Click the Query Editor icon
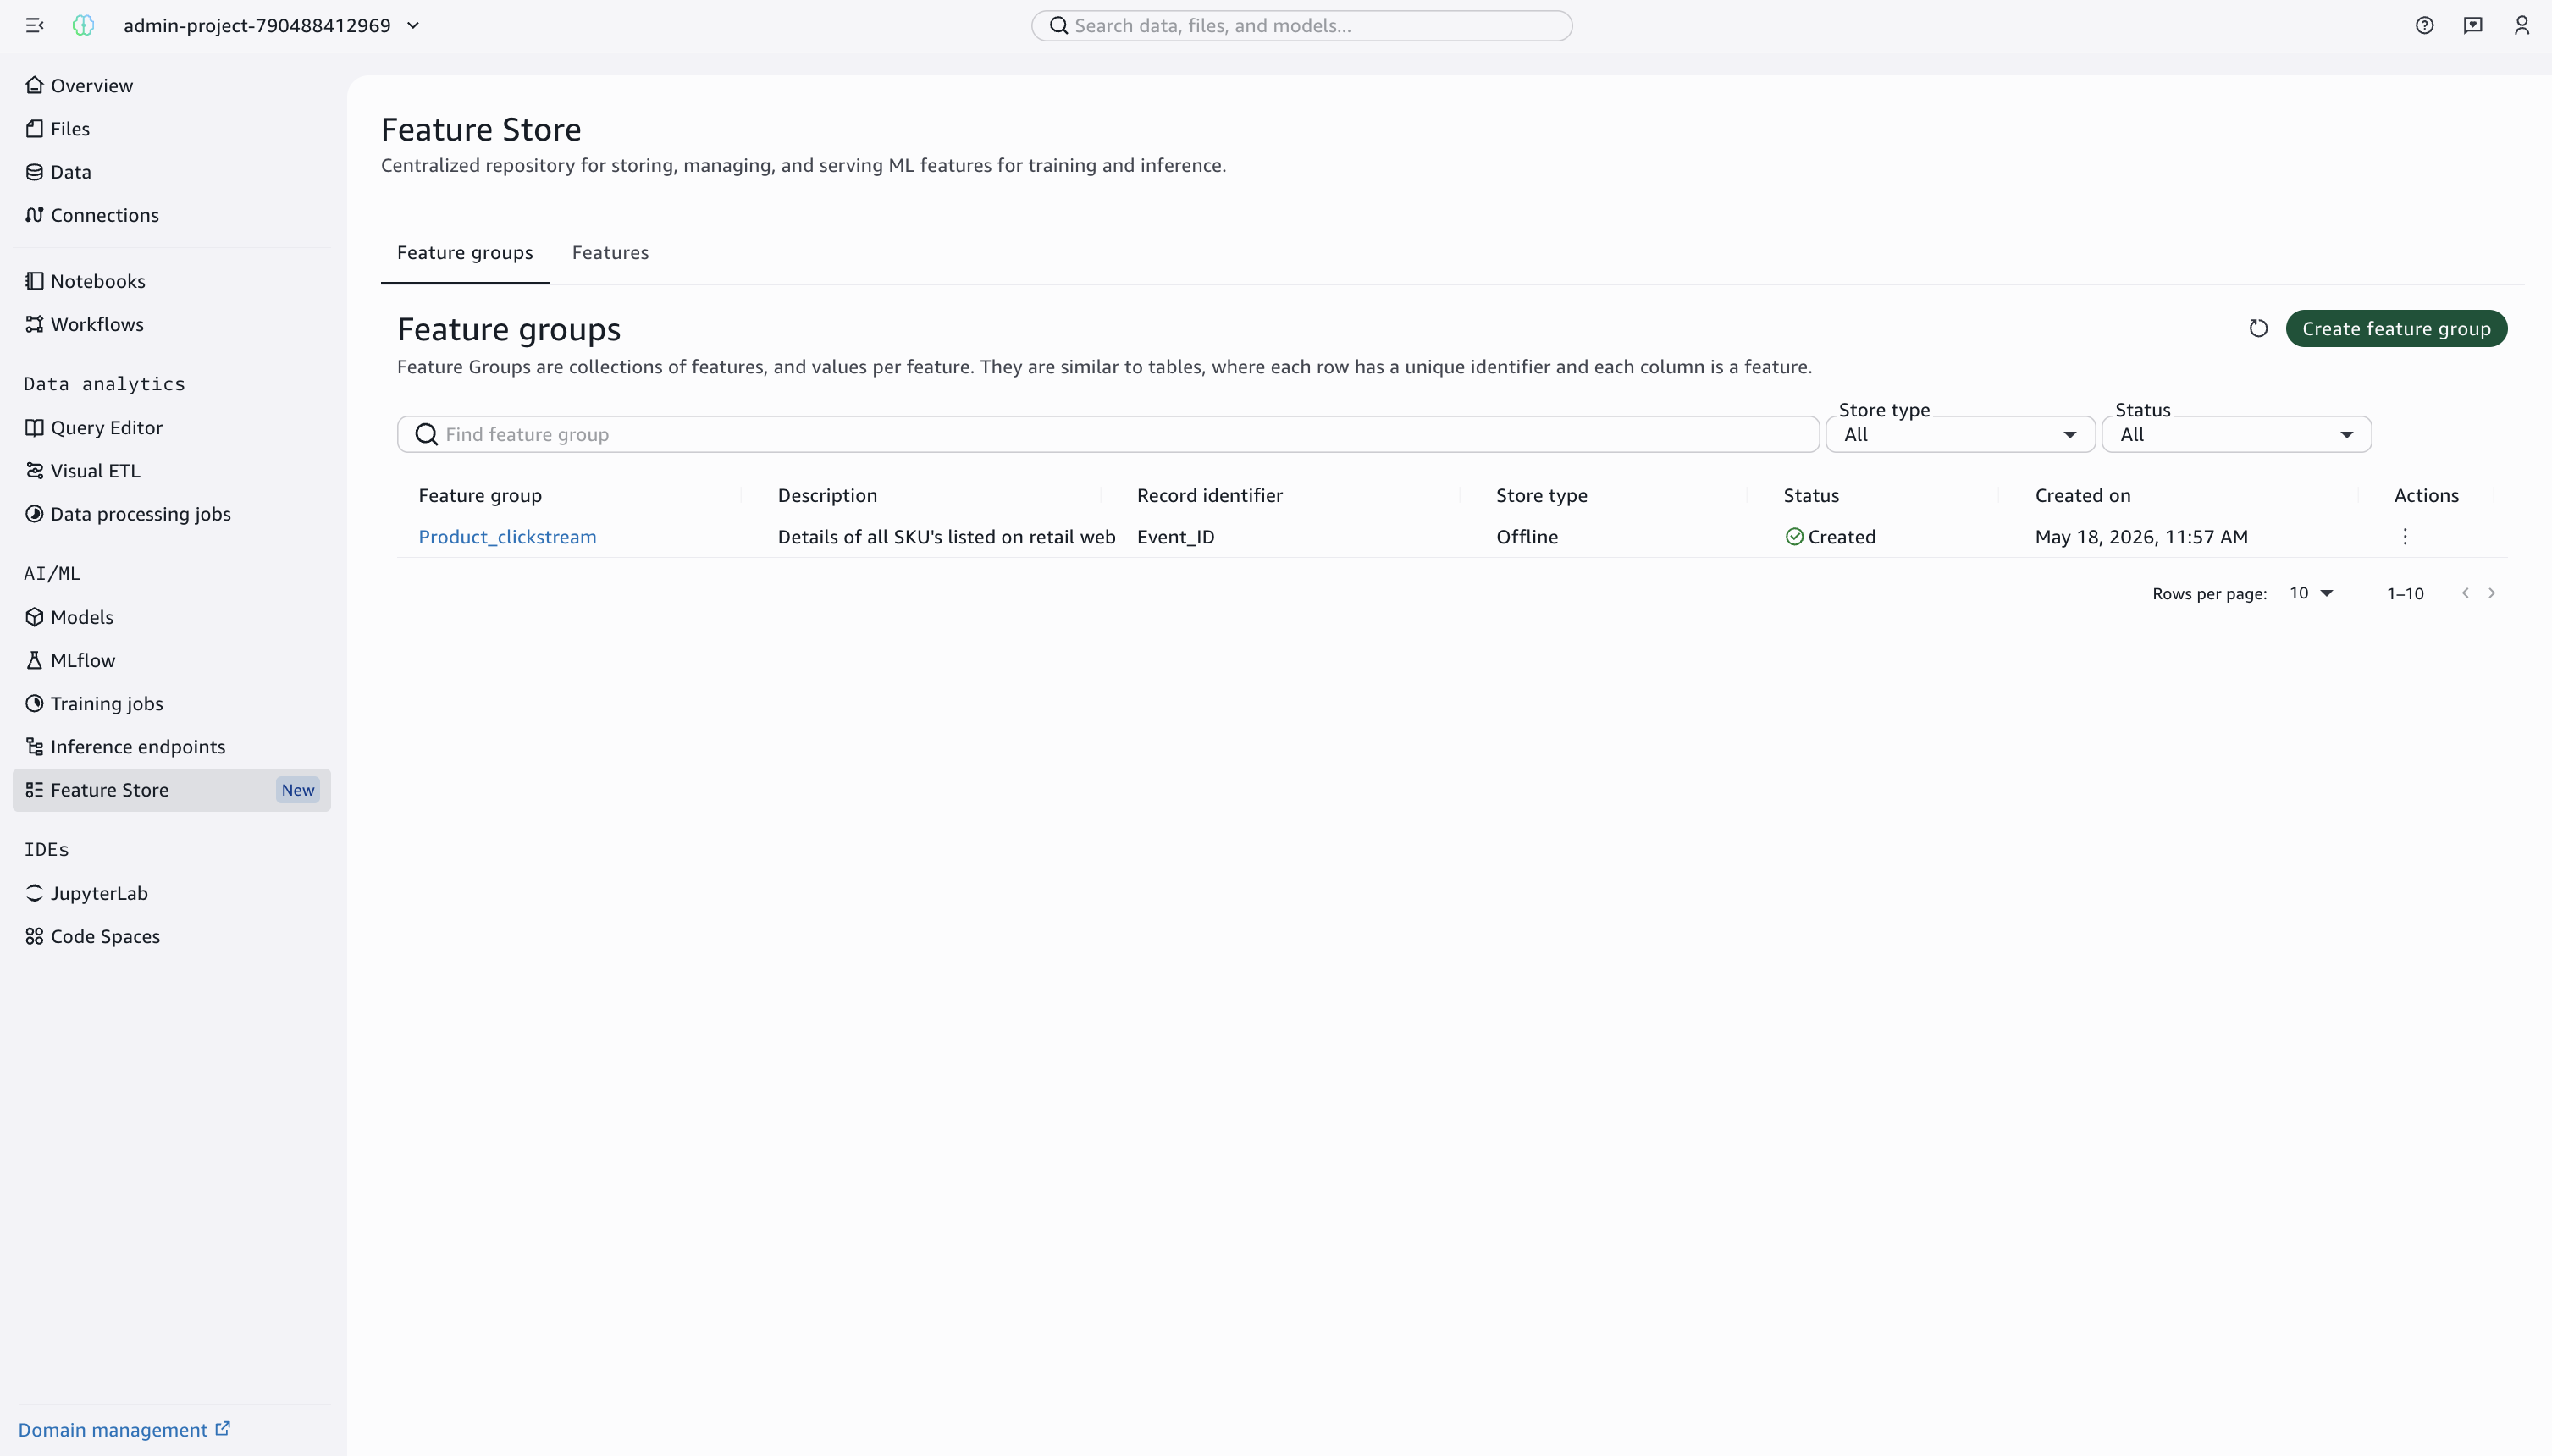The height and width of the screenshot is (1456, 2552). [35, 428]
